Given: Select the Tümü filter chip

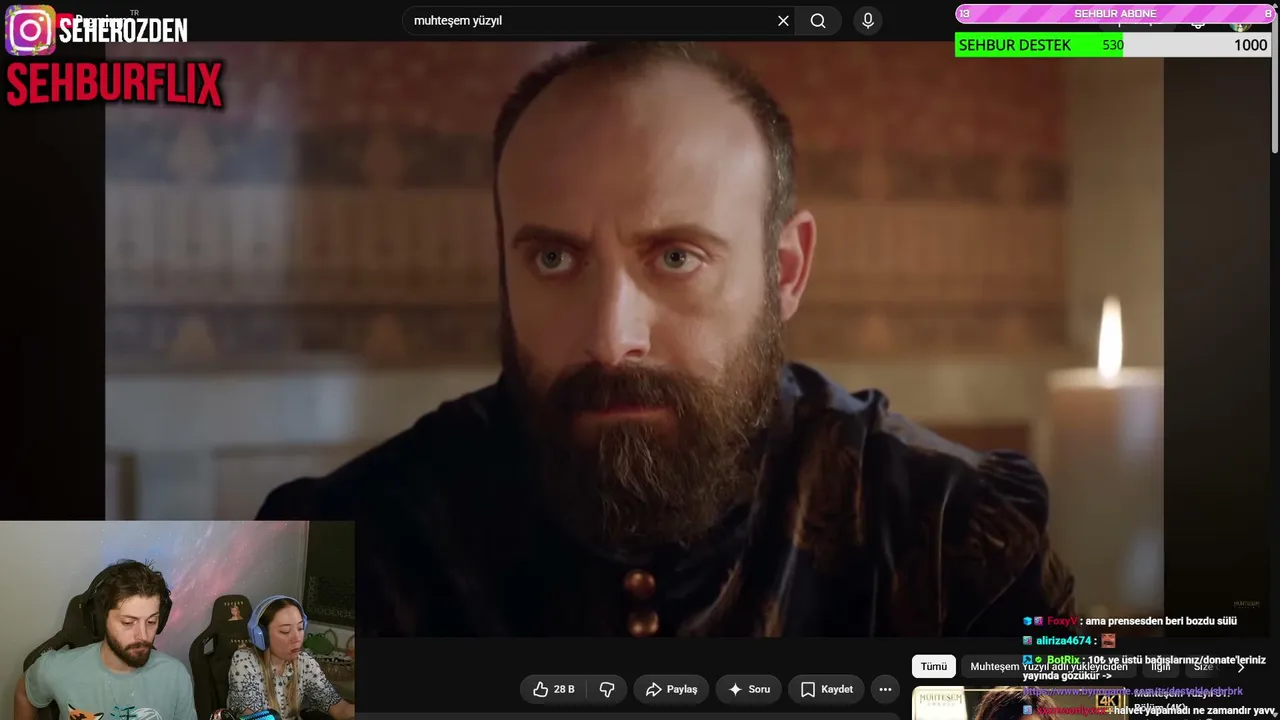Looking at the screenshot, I should 934,667.
